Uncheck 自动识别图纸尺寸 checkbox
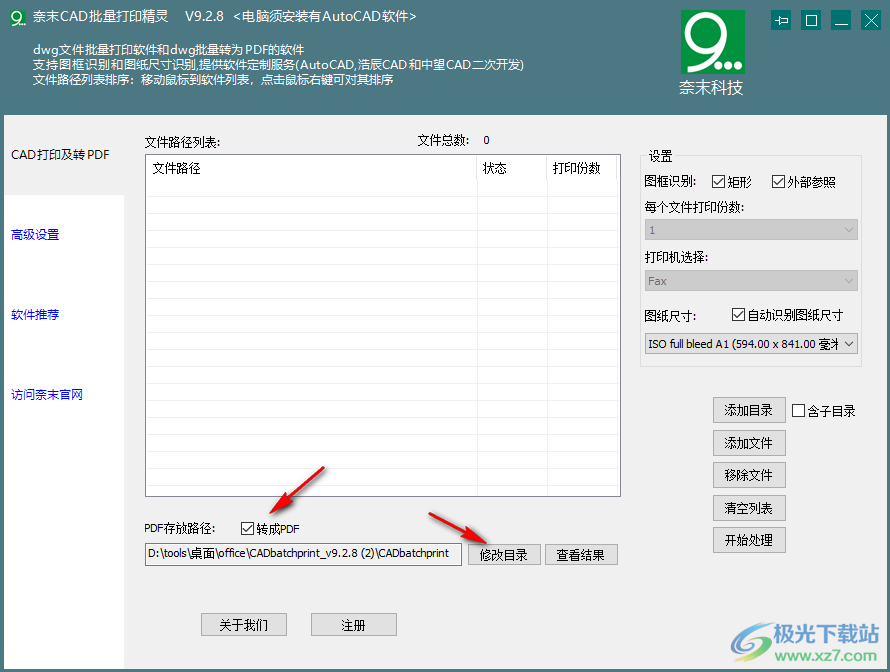The height and width of the screenshot is (672, 890). coord(738,314)
